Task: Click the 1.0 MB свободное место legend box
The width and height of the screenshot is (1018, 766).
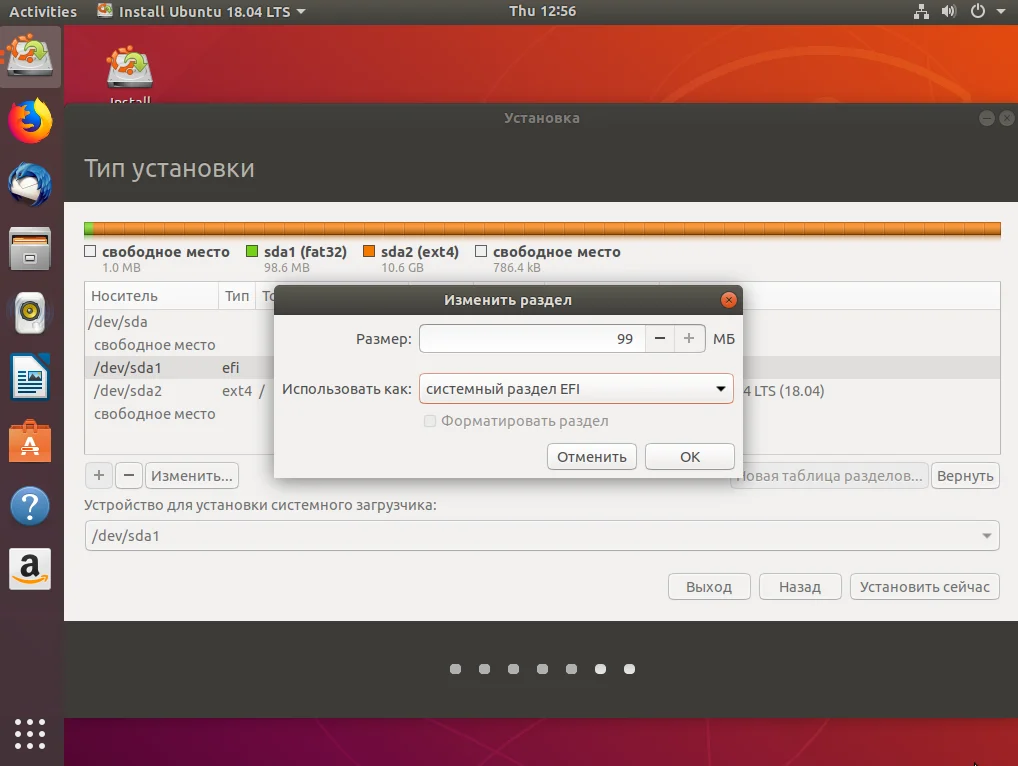Action: pos(90,251)
